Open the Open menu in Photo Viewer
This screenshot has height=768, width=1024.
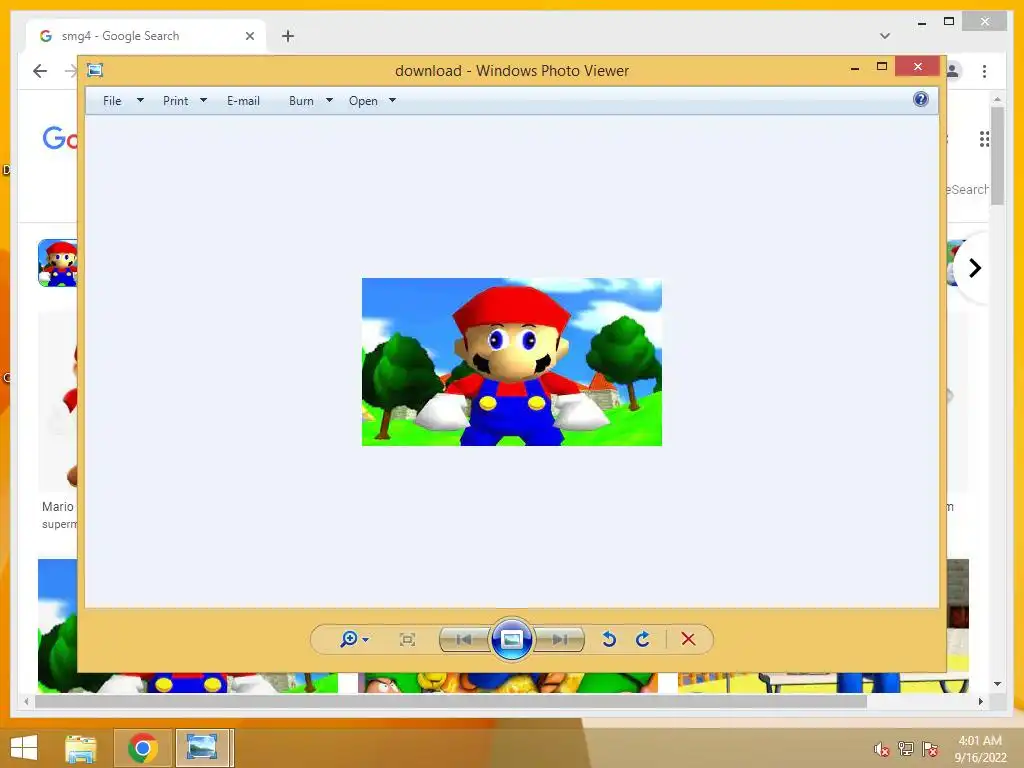tap(363, 101)
